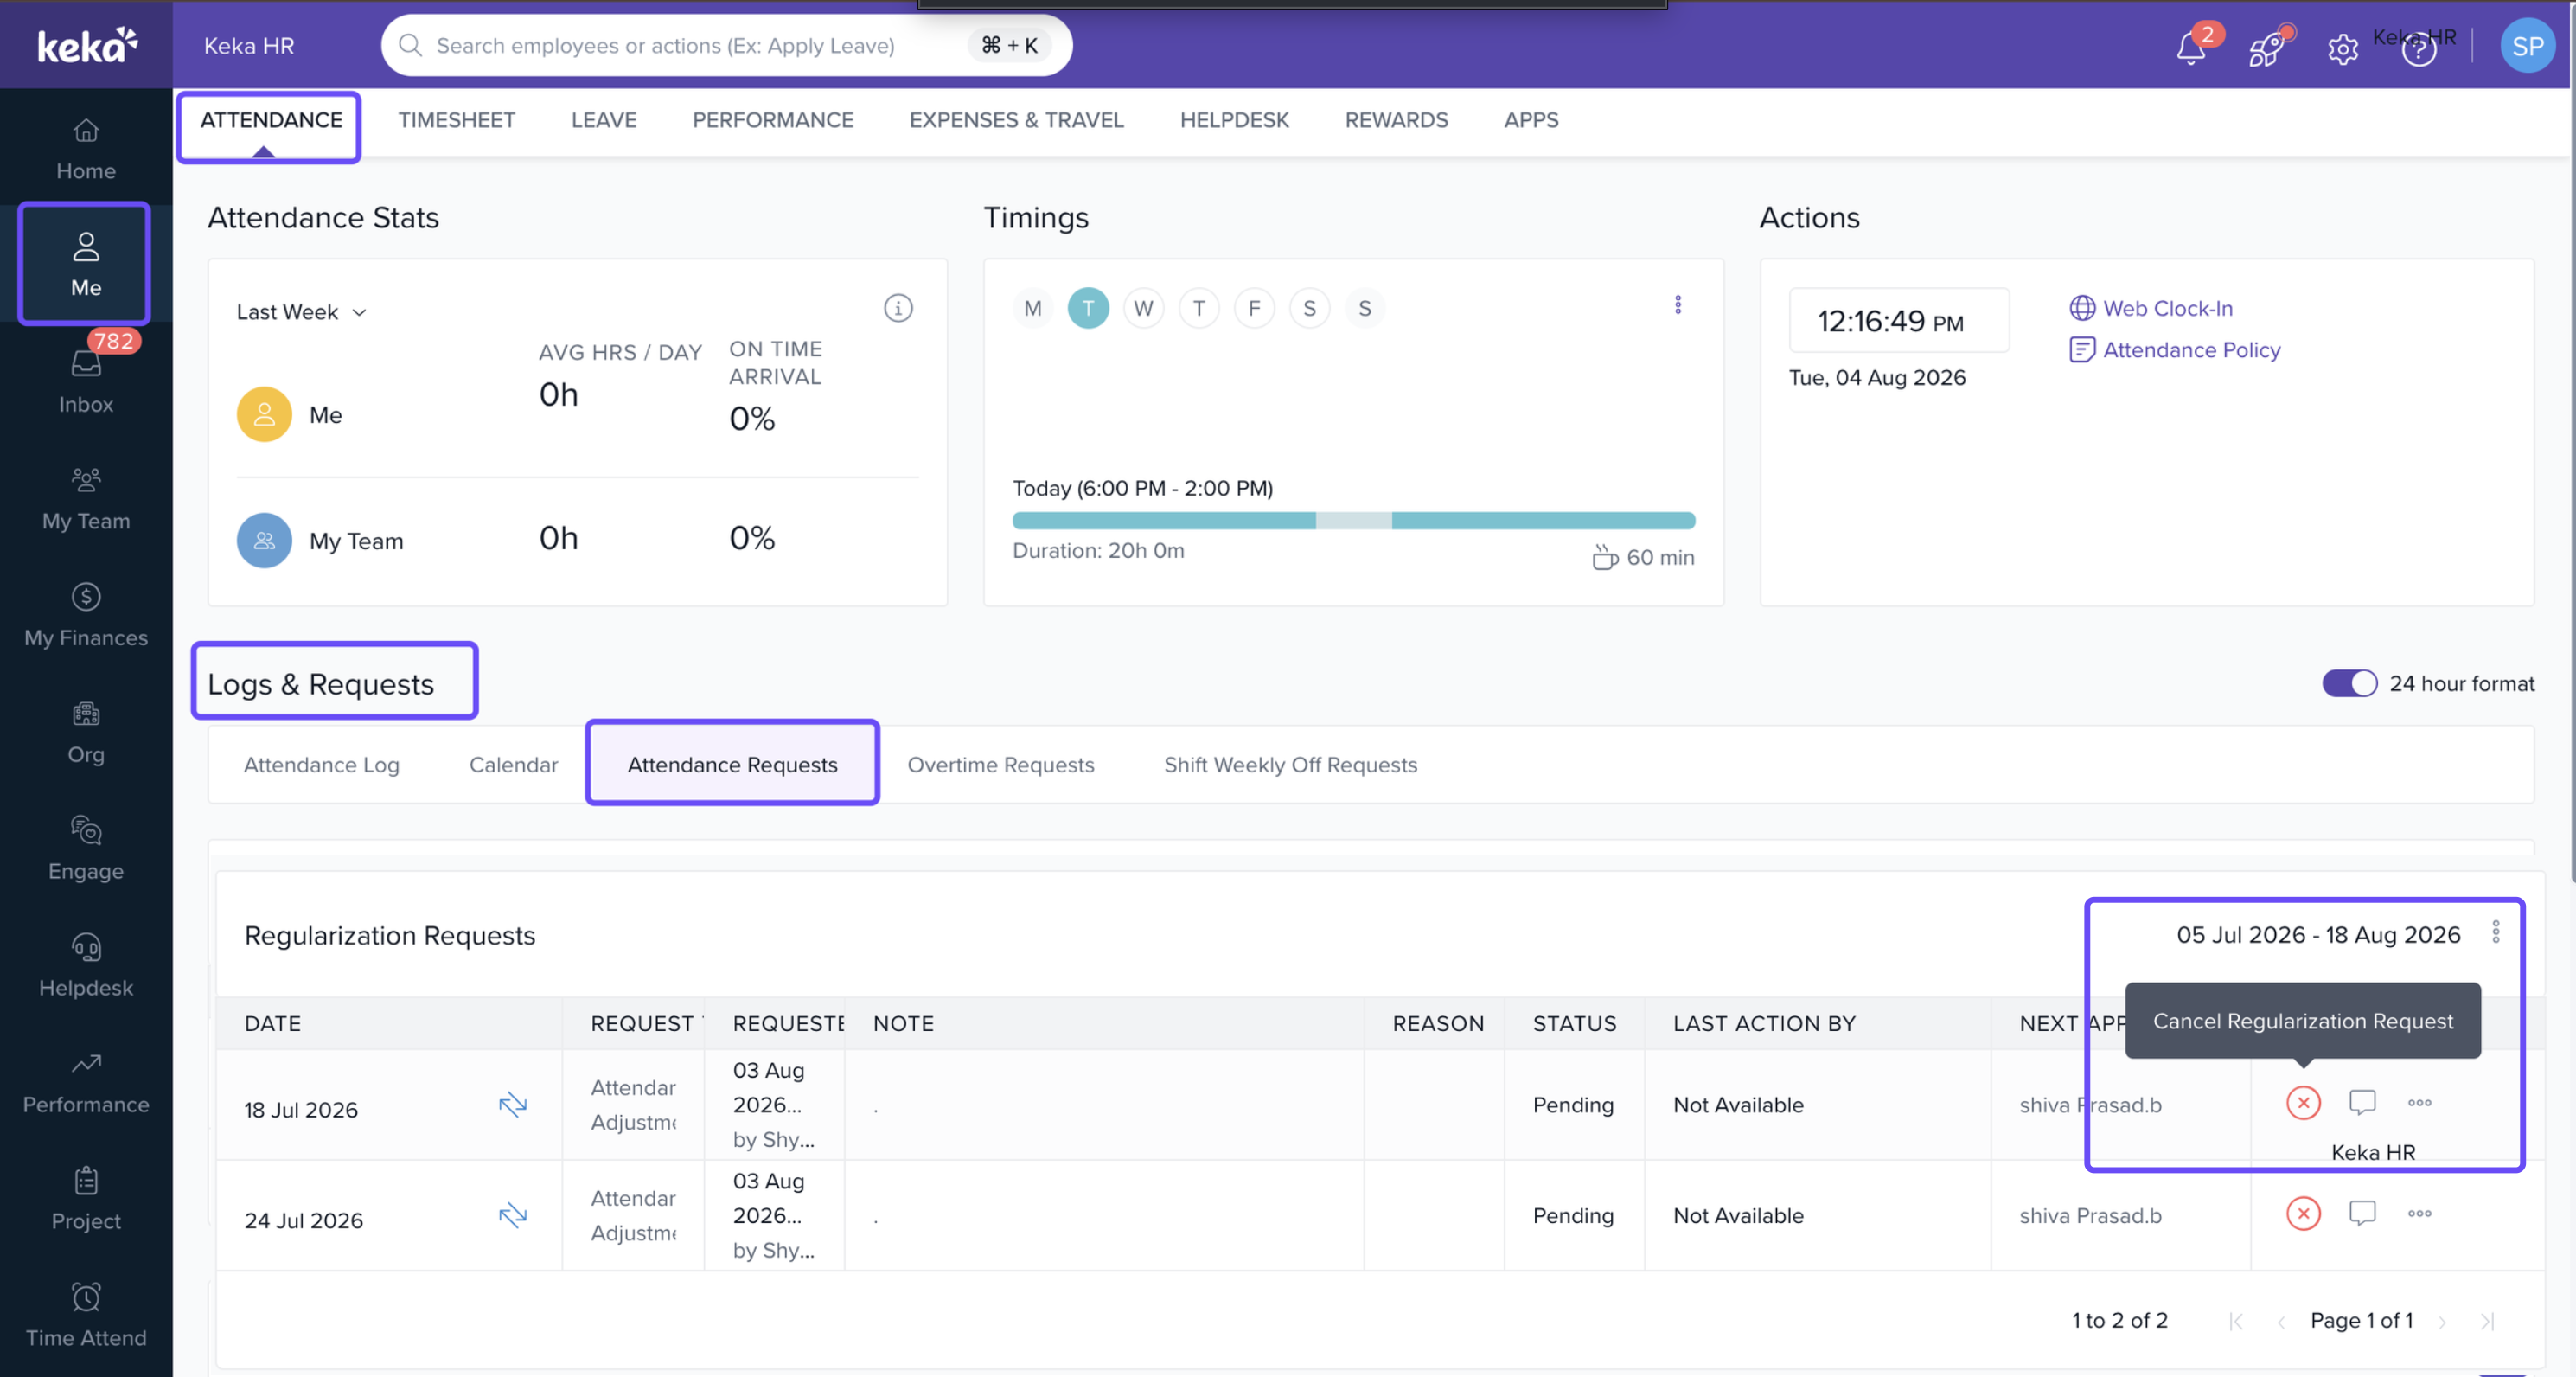
Task: Open My Finances in sidebar
Action: [x=86, y=615]
